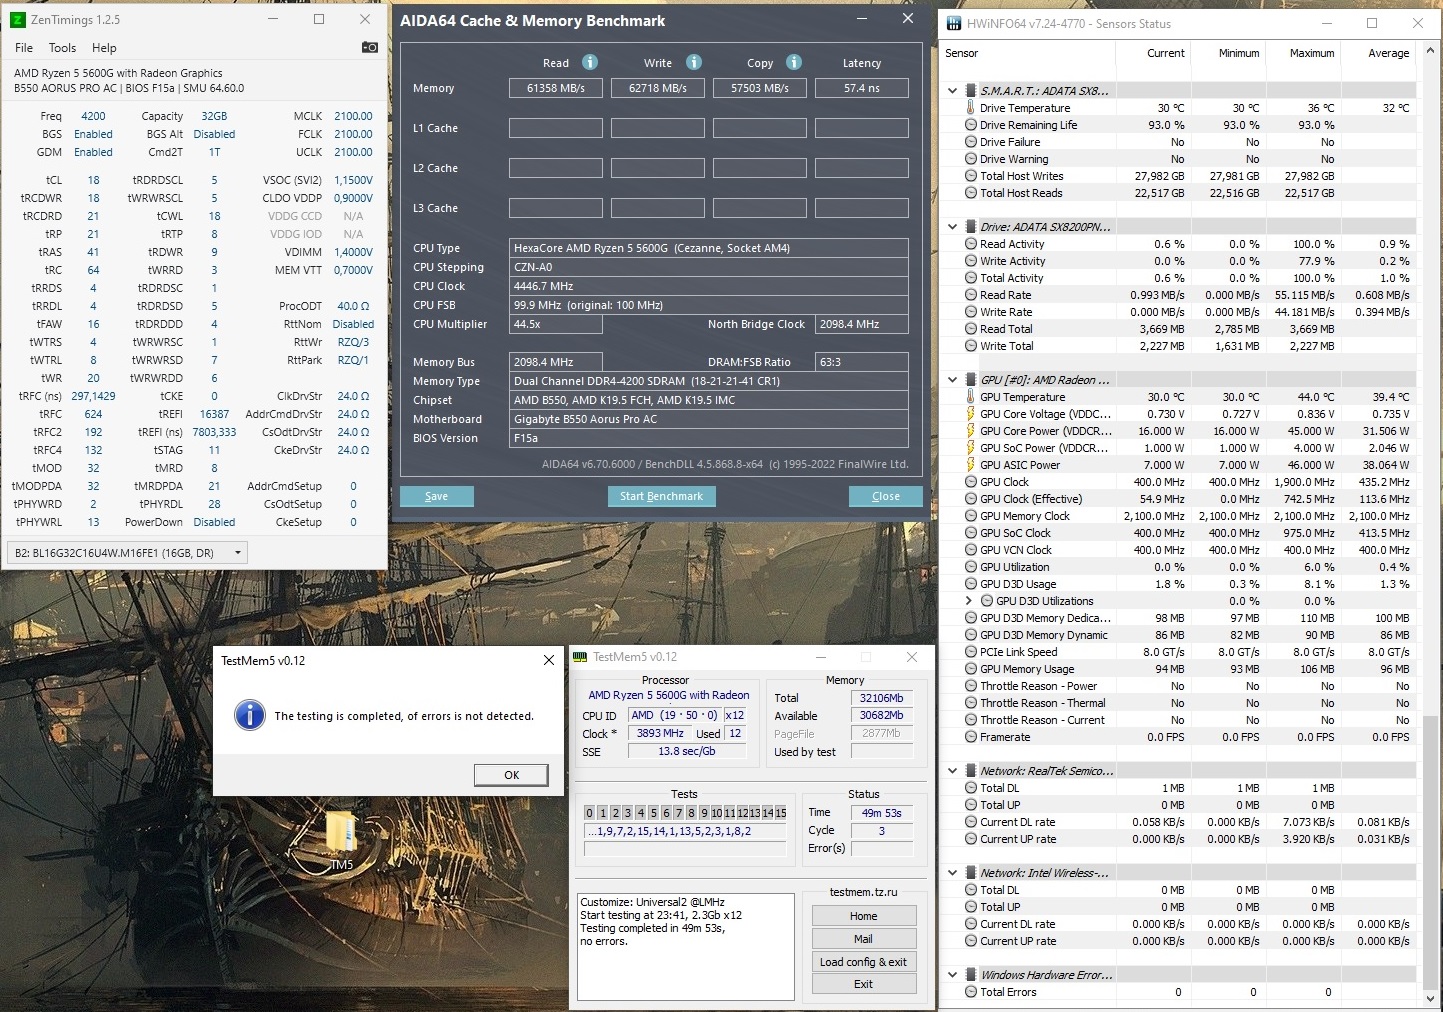Click the testmem.tz.ru label in TestMem5
Screen dimensions: 1443x1012
pyautogui.click(x=863, y=892)
